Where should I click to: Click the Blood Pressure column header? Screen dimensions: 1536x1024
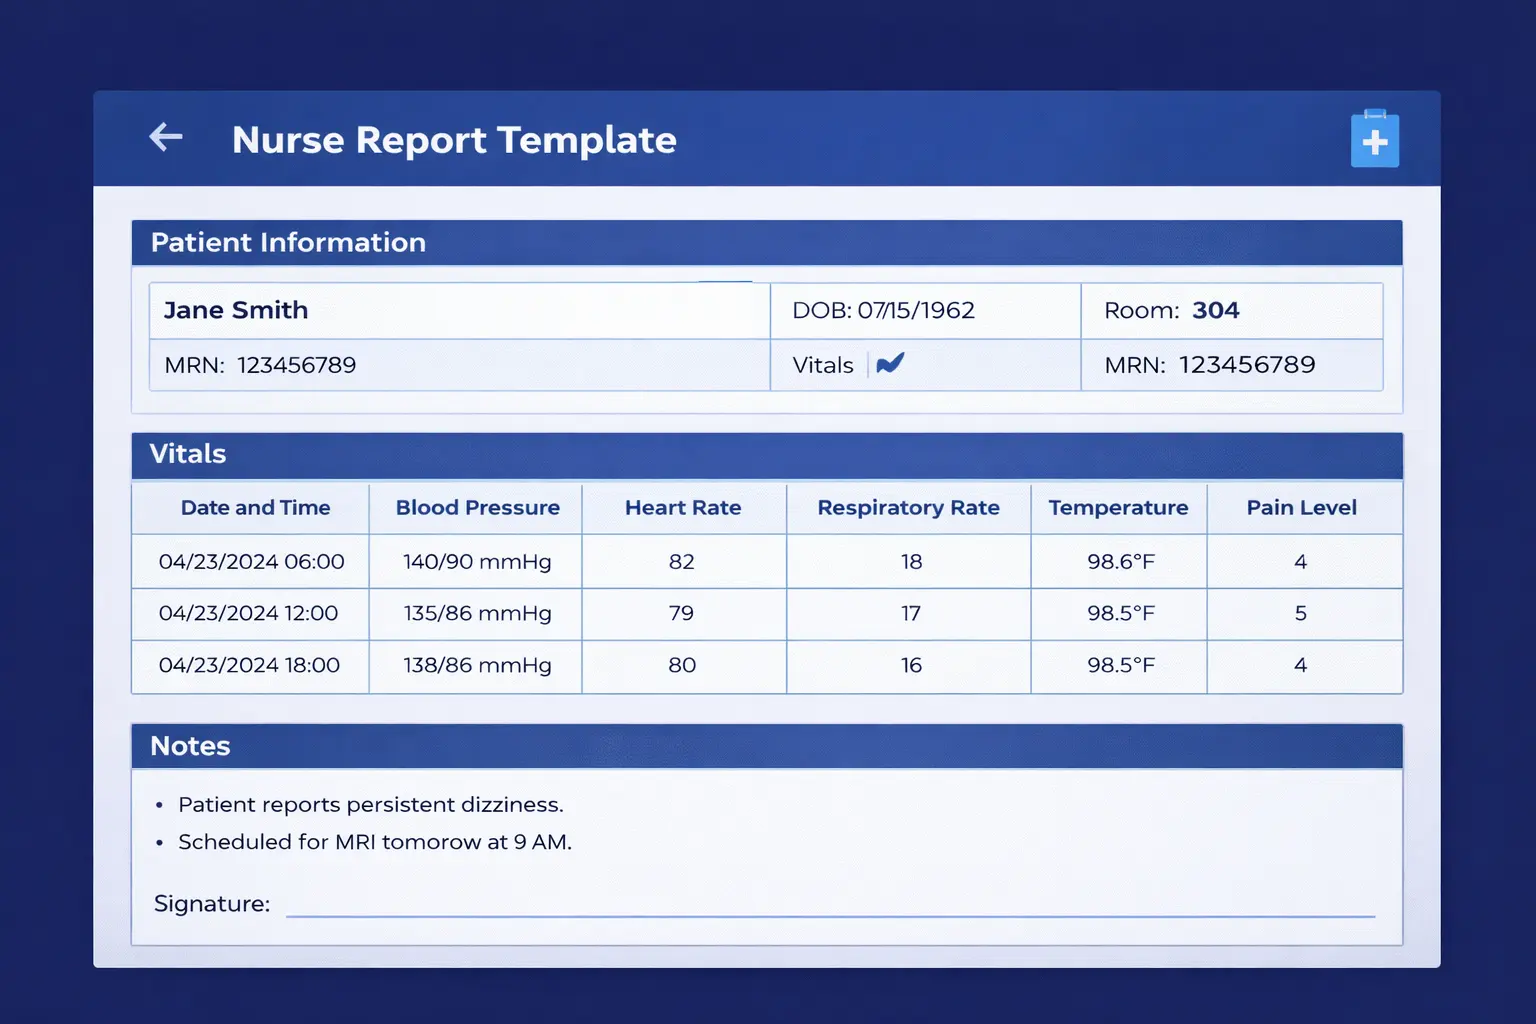point(477,508)
